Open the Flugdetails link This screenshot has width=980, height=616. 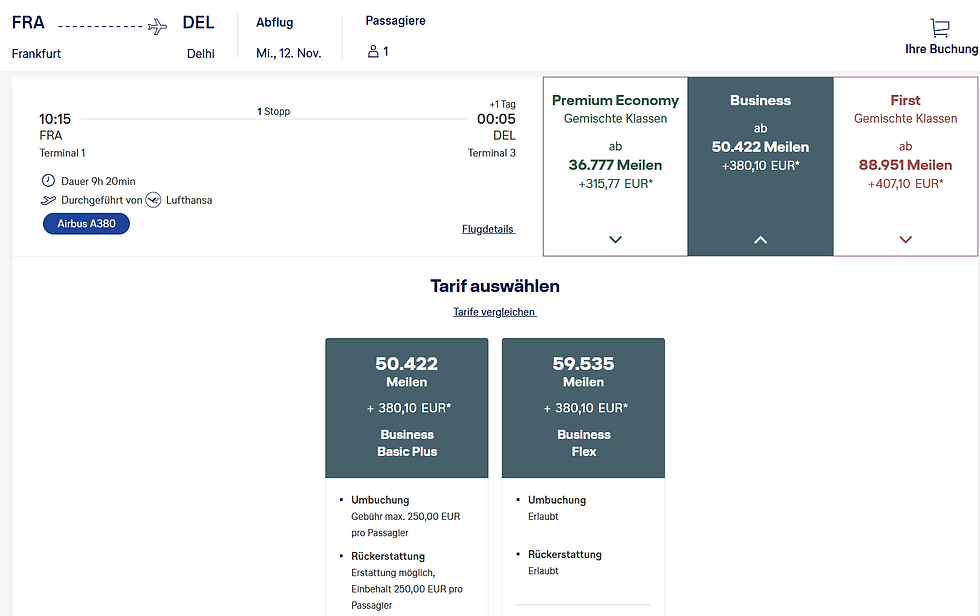(x=488, y=229)
